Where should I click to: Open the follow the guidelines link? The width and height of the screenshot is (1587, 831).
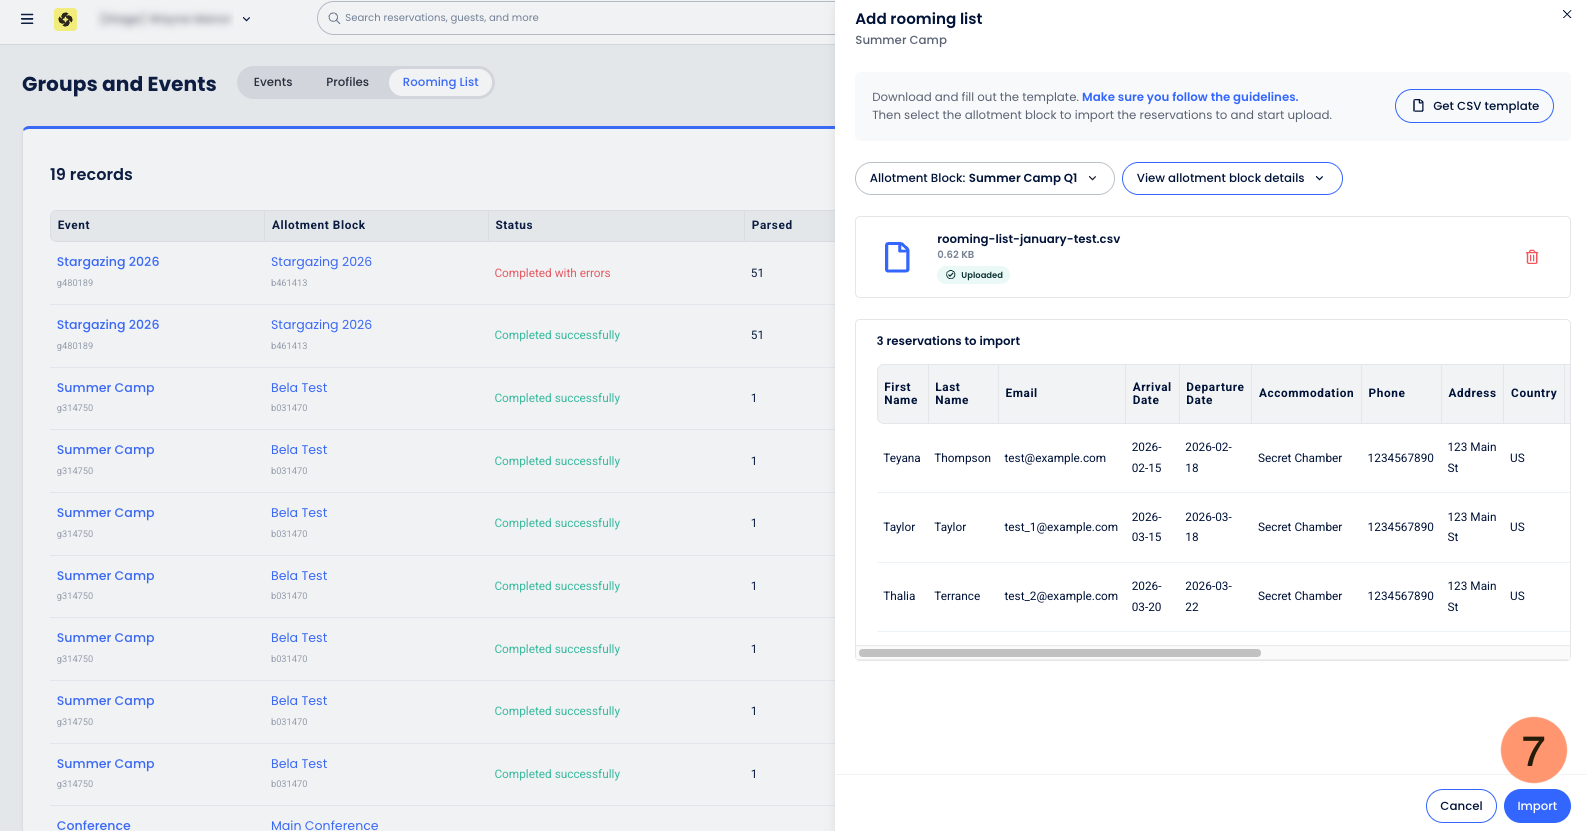1189,97
